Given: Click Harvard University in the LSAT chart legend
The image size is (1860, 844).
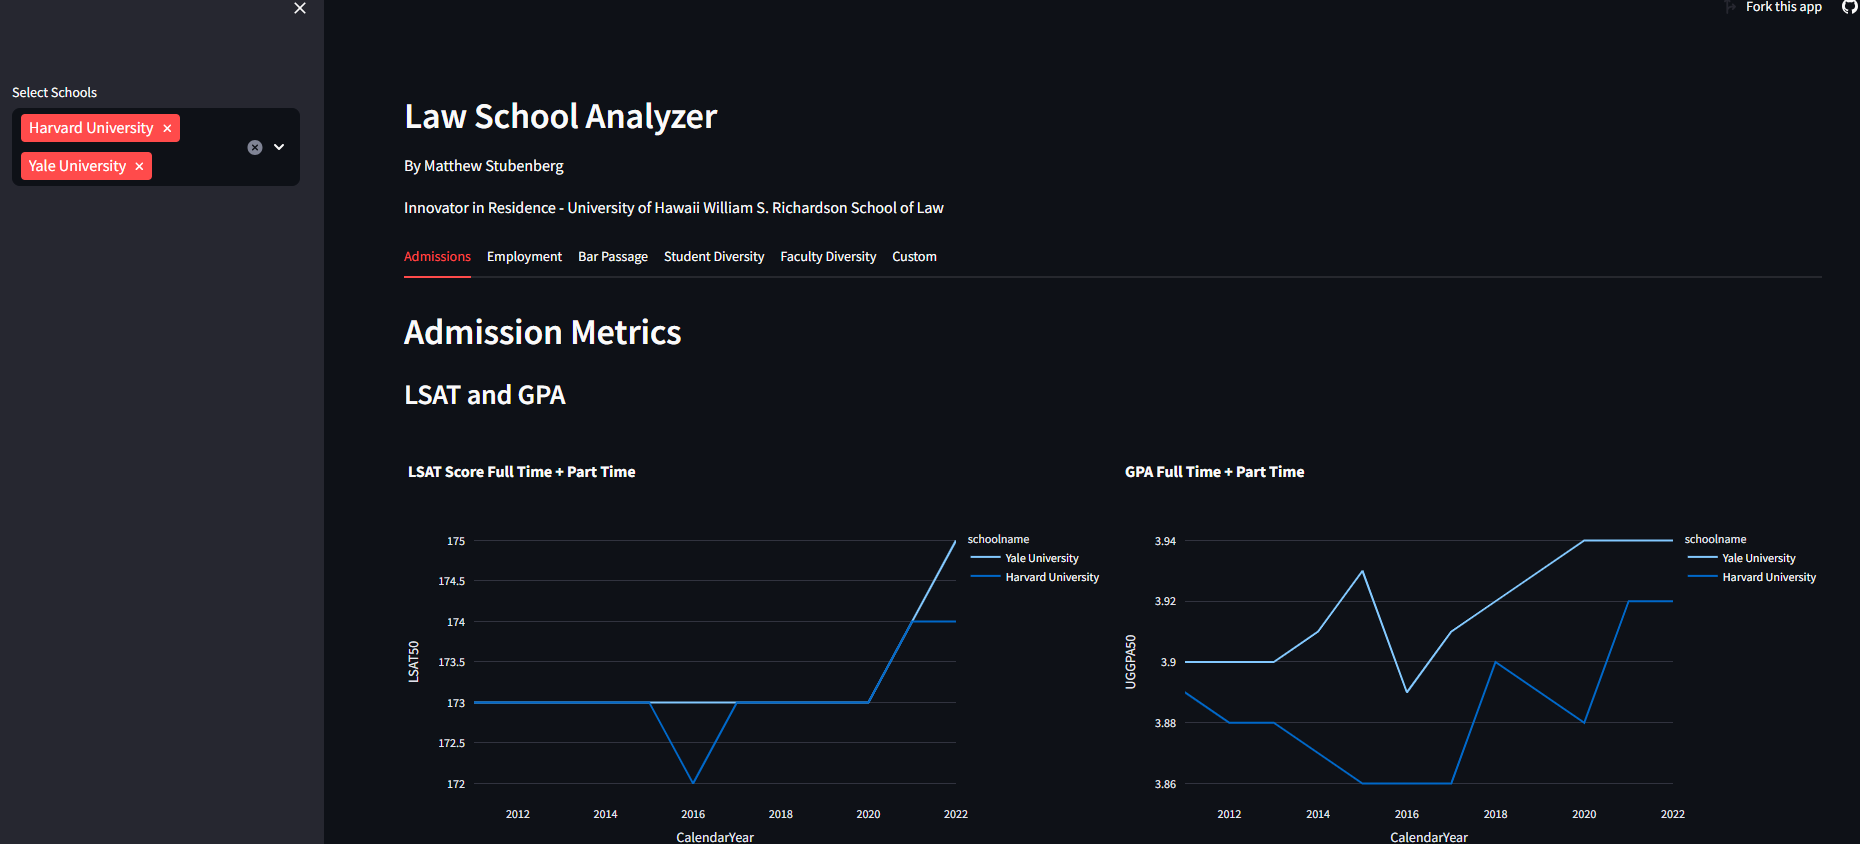Looking at the screenshot, I should [x=1051, y=577].
